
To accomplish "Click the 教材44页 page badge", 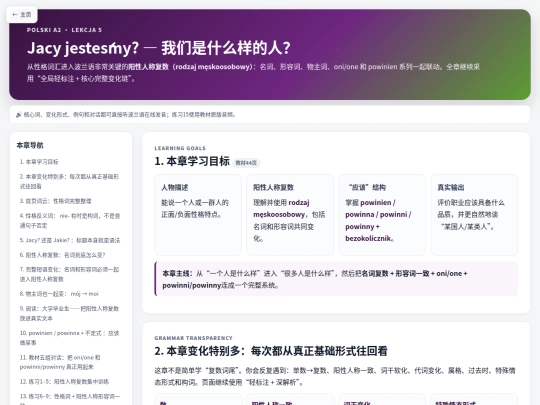I will pos(246,163).
